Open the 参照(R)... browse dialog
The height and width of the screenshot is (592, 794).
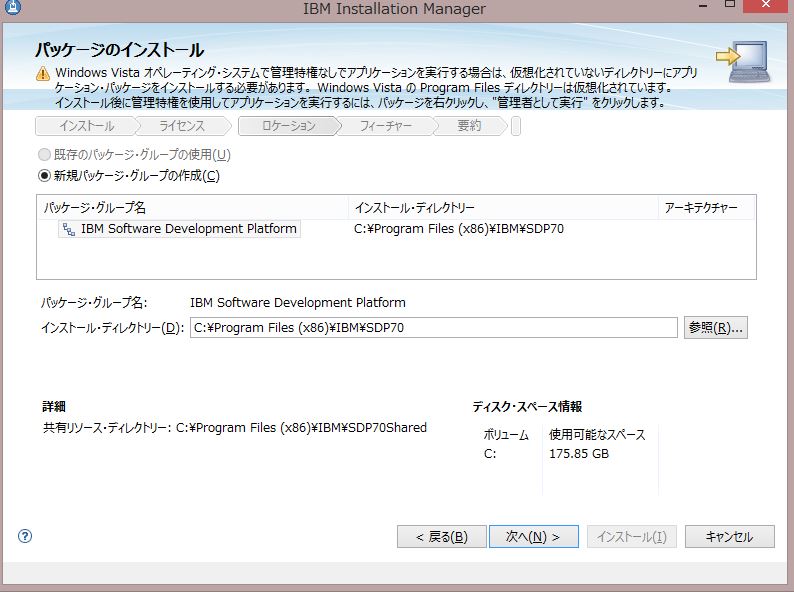coord(716,328)
